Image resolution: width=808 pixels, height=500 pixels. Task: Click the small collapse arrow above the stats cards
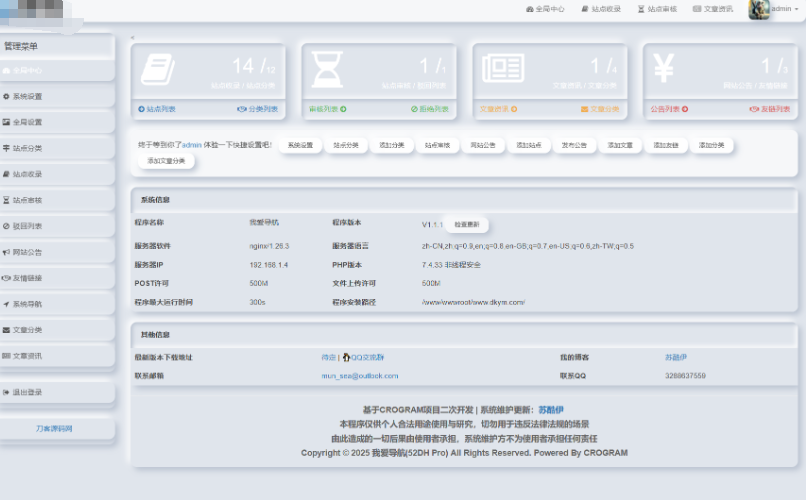click(133, 37)
